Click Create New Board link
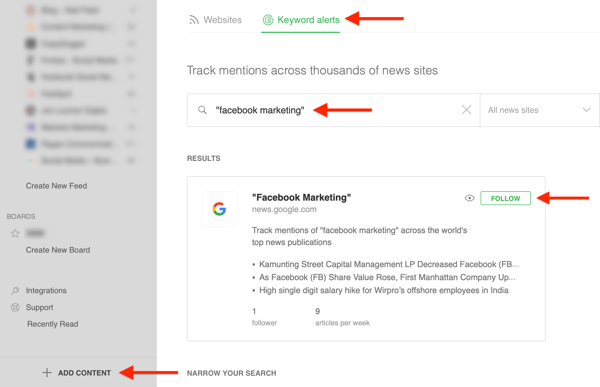The height and width of the screenshot is (387, 600). tap(58, 250)
